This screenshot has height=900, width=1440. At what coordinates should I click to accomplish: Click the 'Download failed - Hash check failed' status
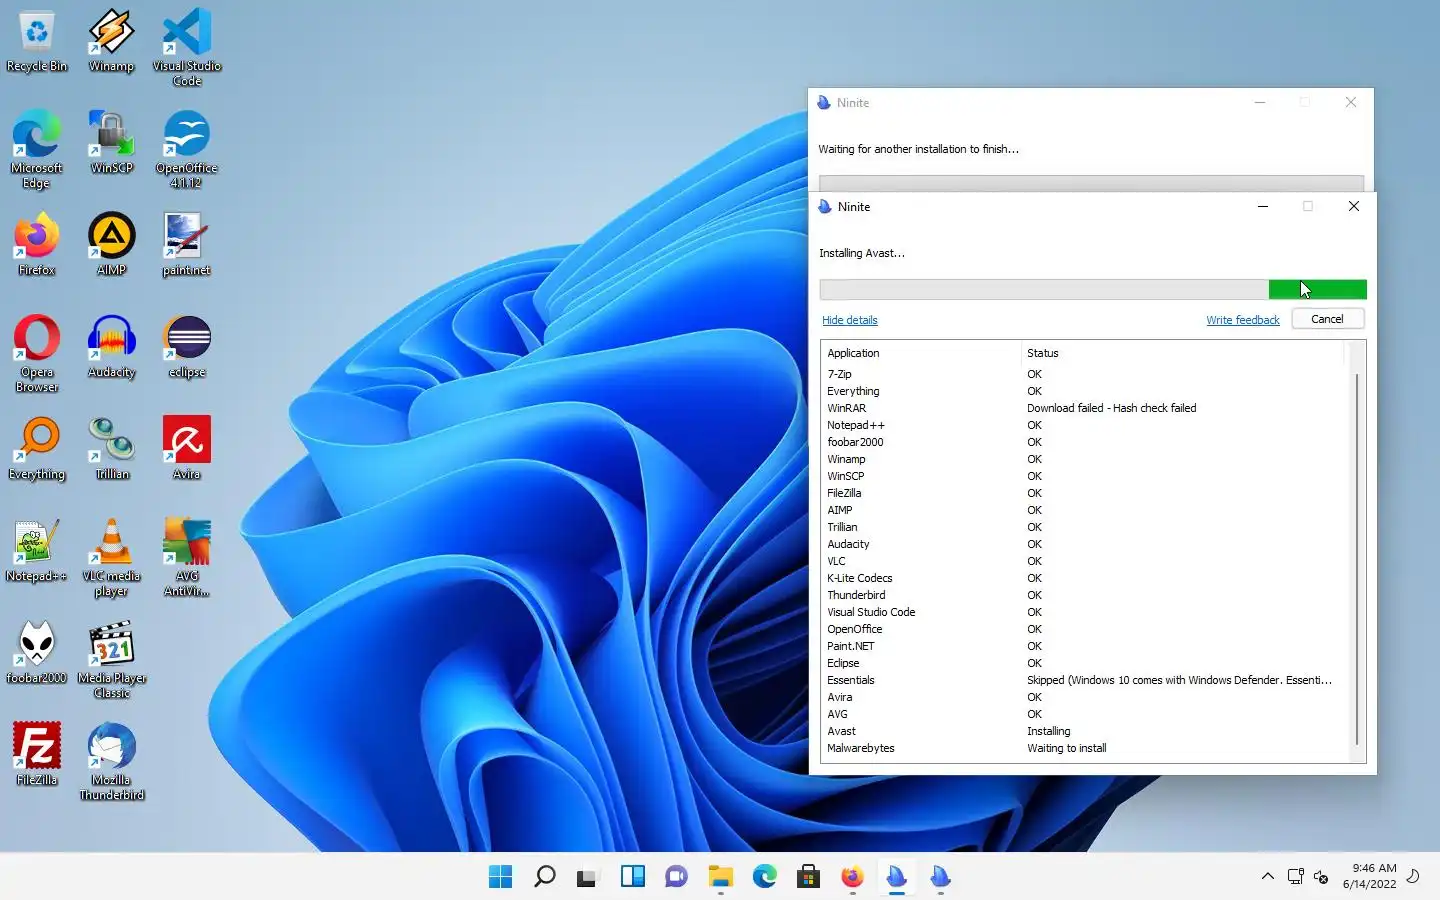(x=1111, y=408)
